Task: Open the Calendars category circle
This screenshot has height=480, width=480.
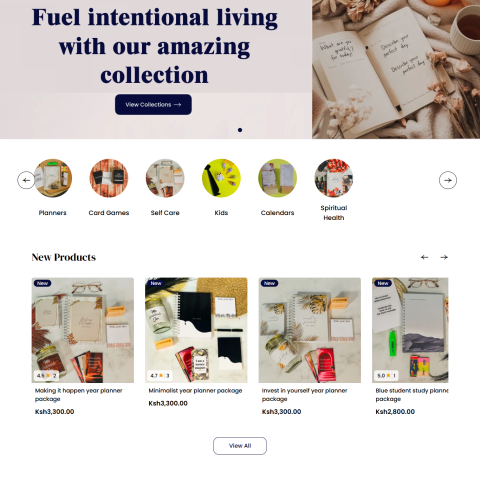Action: point(277,178)
